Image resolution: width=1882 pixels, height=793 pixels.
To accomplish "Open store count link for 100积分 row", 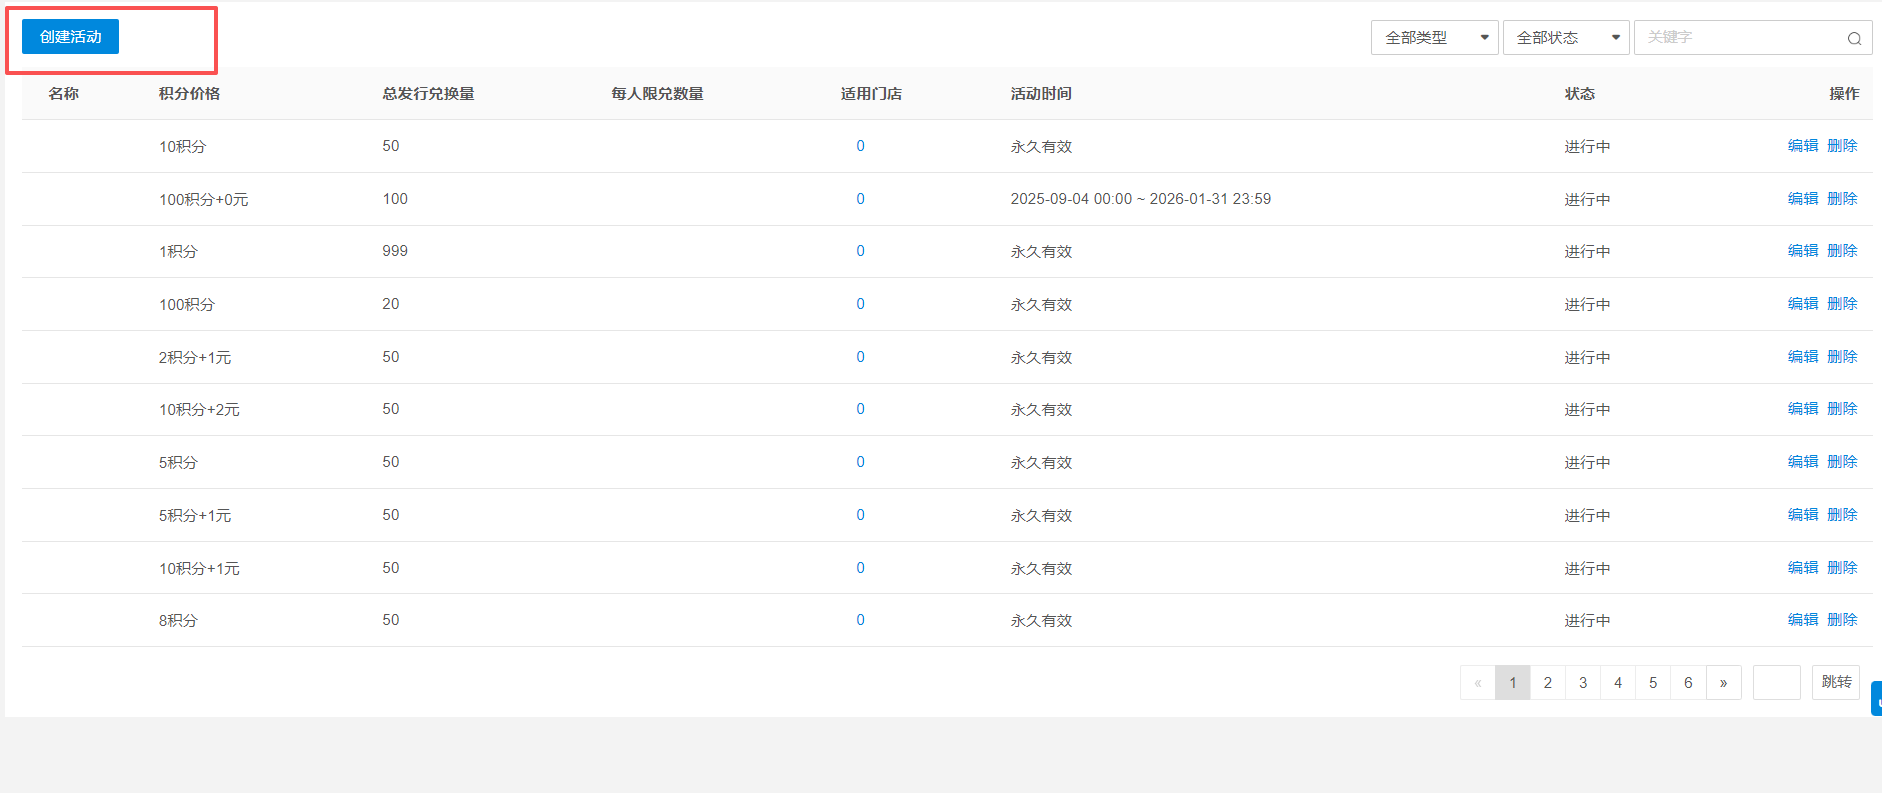I will [x=860, y=304].
